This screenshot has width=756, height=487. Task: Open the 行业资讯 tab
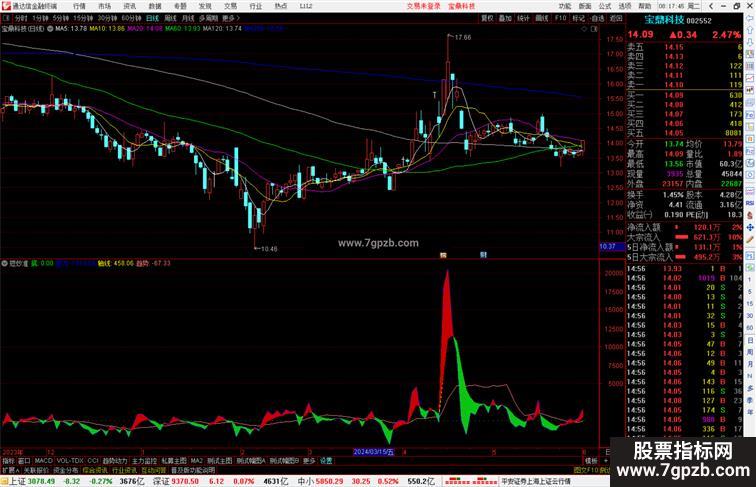tap(124, 470)
